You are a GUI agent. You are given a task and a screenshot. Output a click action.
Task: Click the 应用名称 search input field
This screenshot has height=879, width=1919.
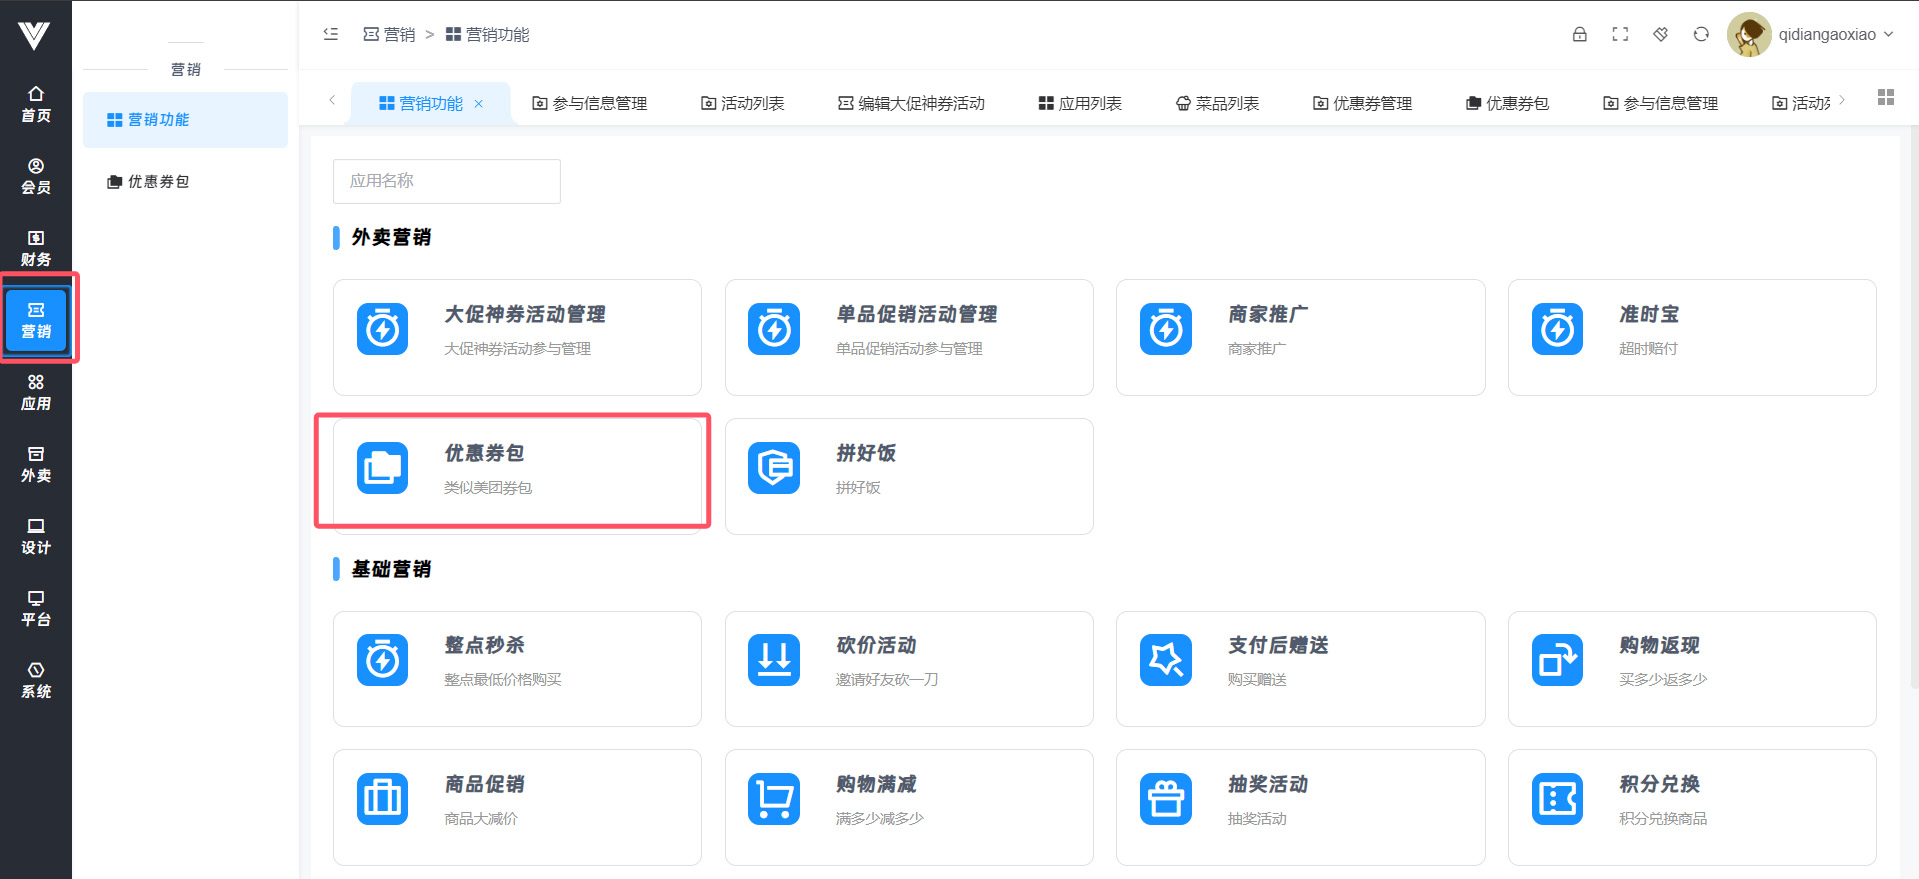click(446, 181)
